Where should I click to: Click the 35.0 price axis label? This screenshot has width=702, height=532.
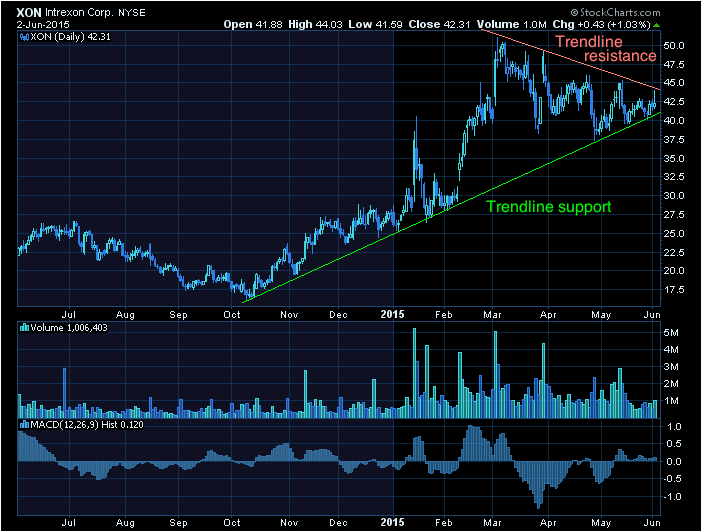point(674,159)
